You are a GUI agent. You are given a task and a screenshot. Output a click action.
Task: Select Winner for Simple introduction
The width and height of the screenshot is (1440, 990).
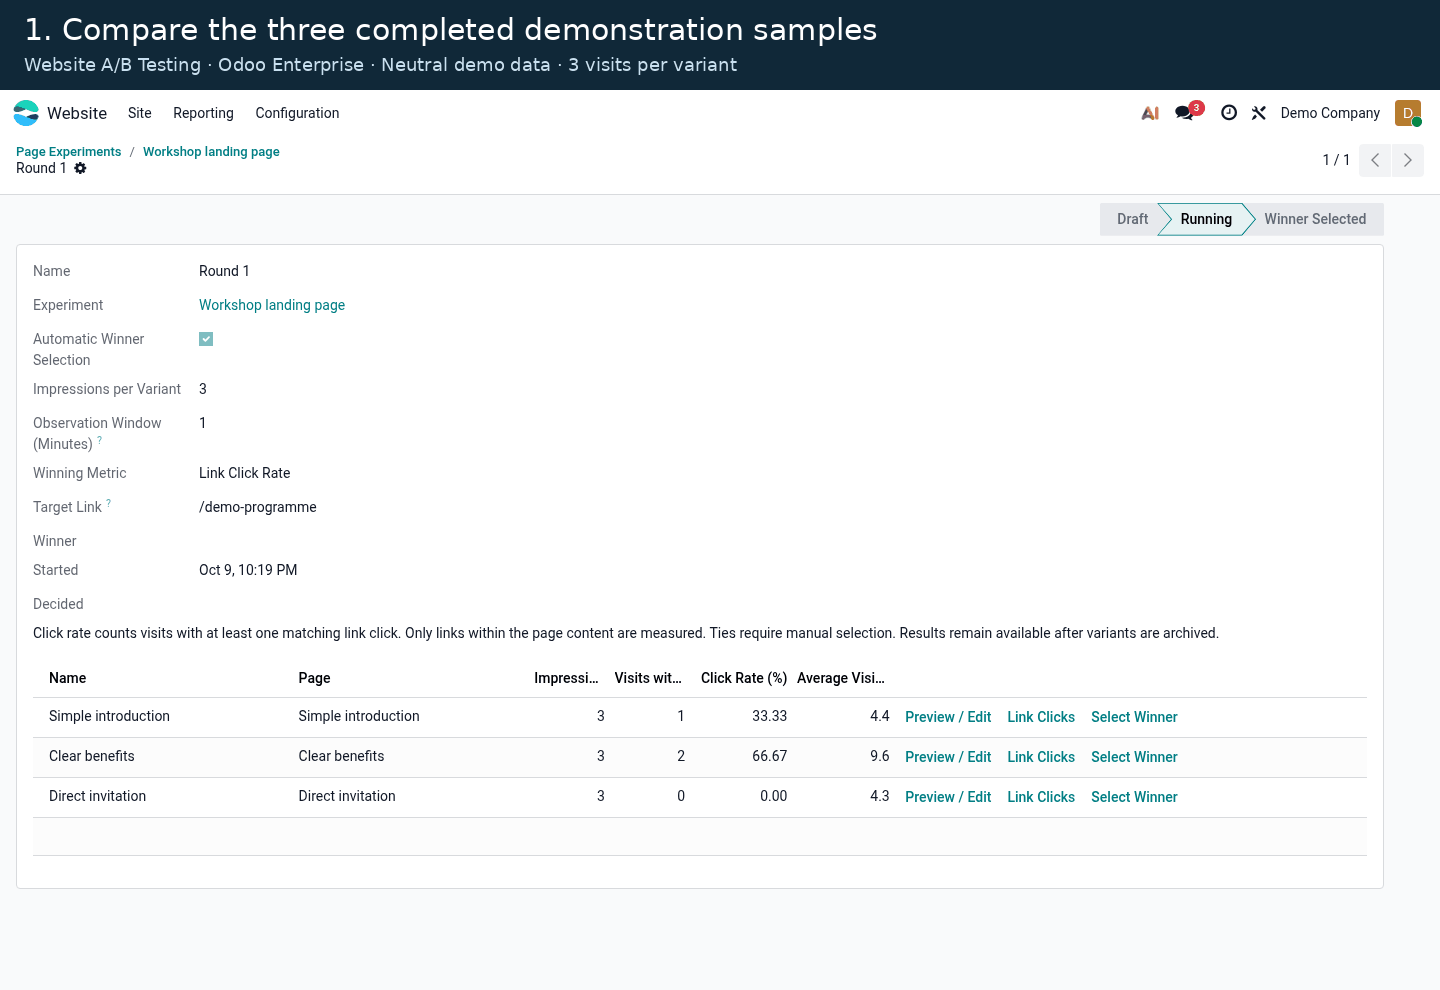tap(1134, 717)
